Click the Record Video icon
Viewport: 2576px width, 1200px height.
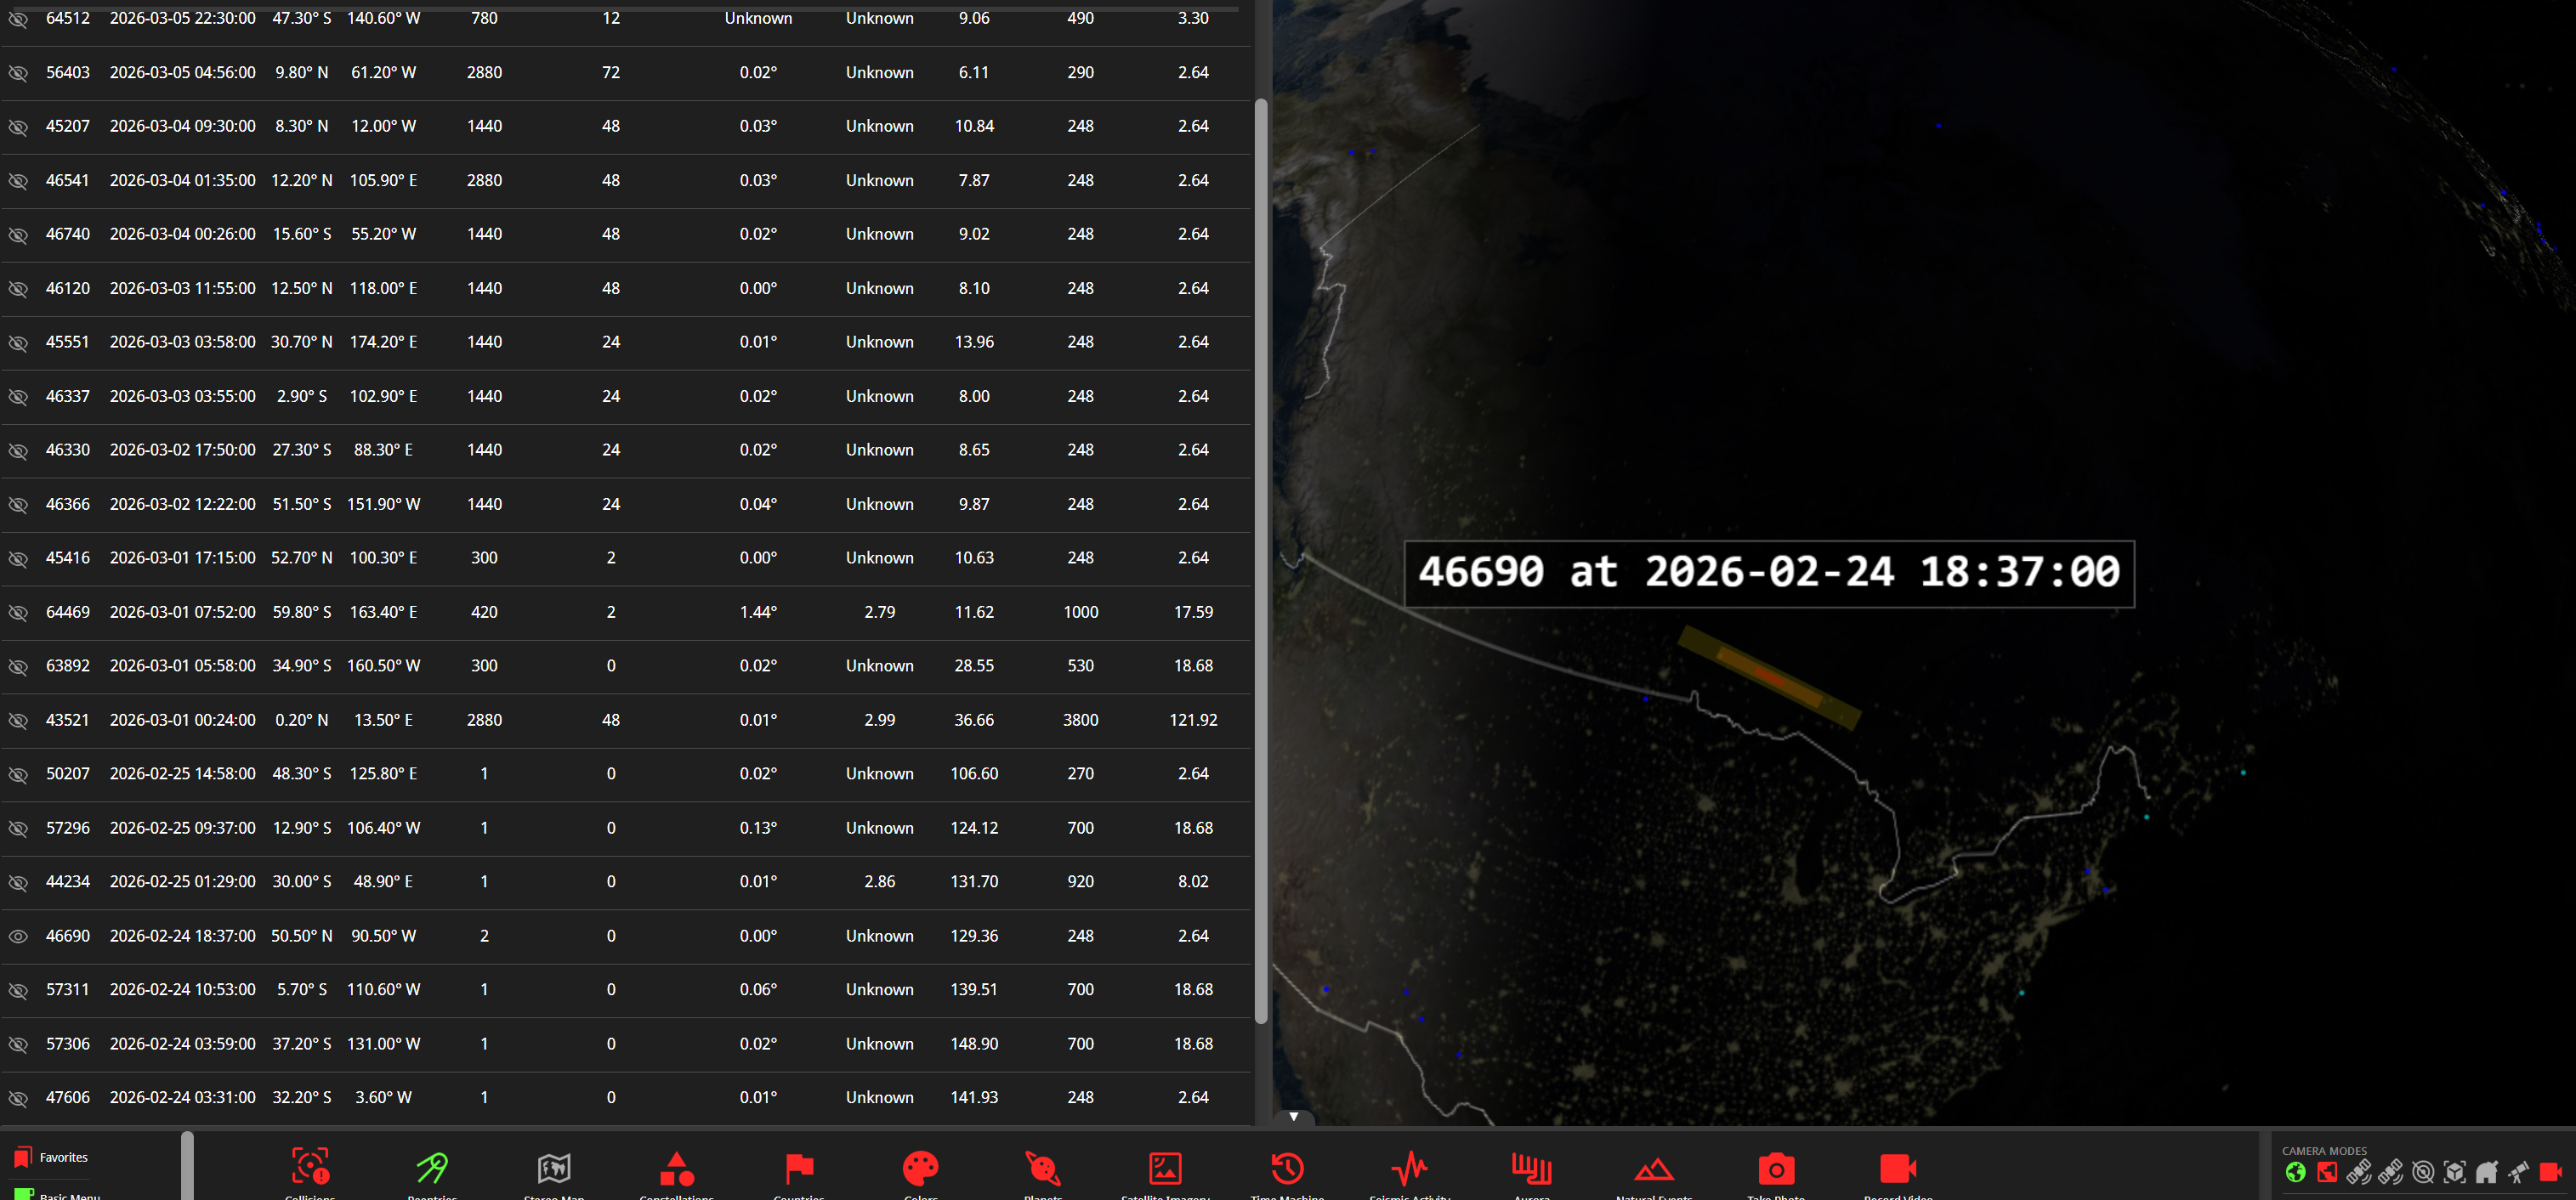[1898, 1167]
